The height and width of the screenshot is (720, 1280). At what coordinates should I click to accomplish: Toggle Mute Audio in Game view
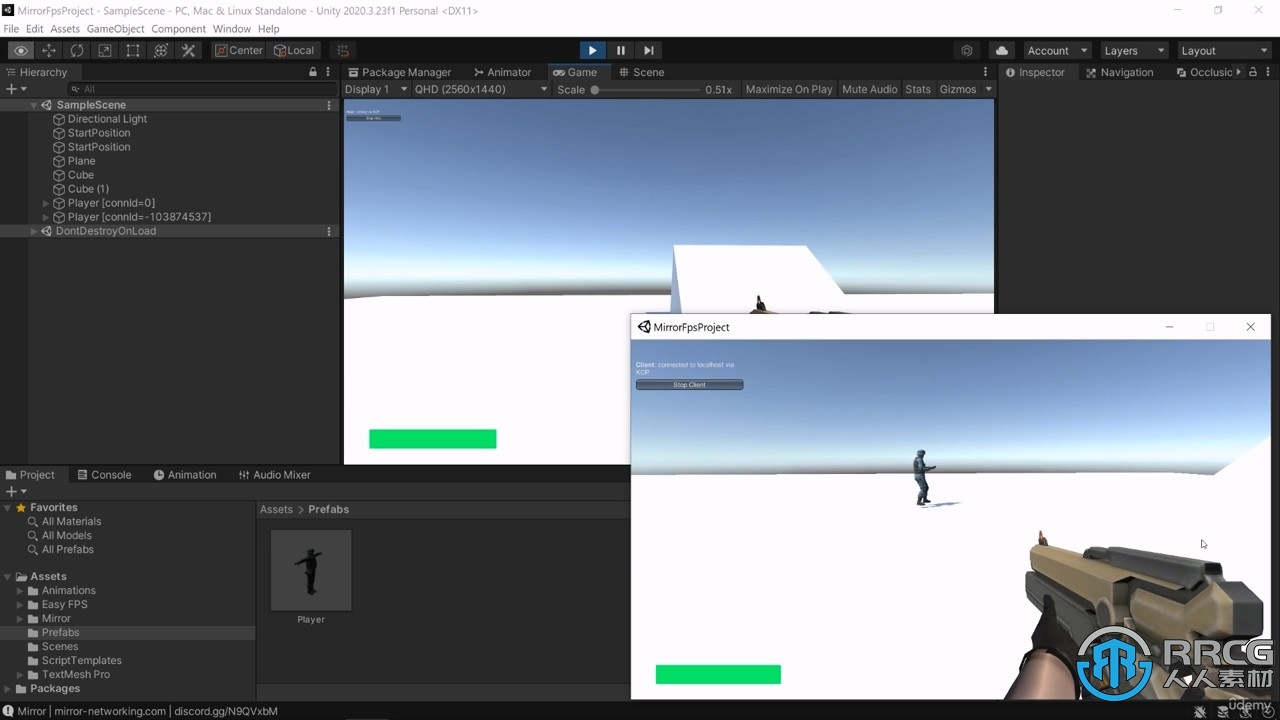[x=870, y=89]
